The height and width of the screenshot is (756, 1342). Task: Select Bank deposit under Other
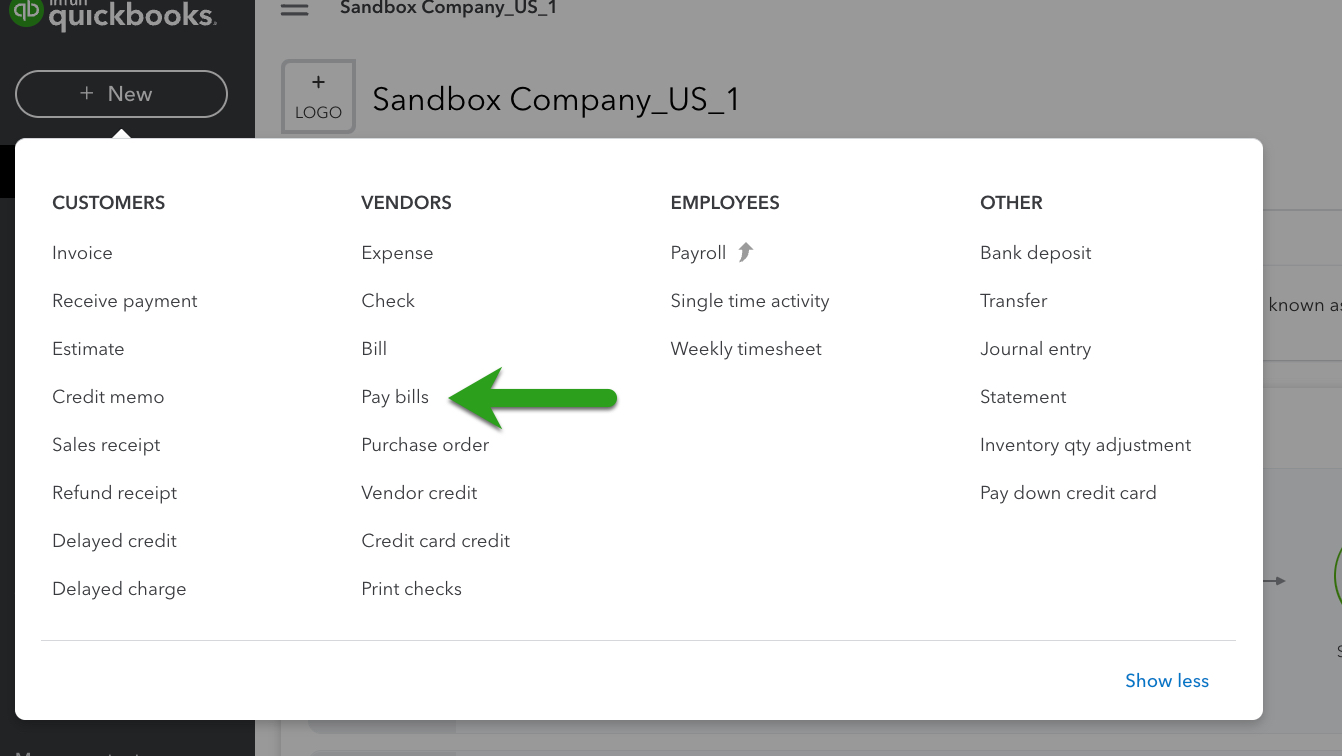(x=1036, y=252)
